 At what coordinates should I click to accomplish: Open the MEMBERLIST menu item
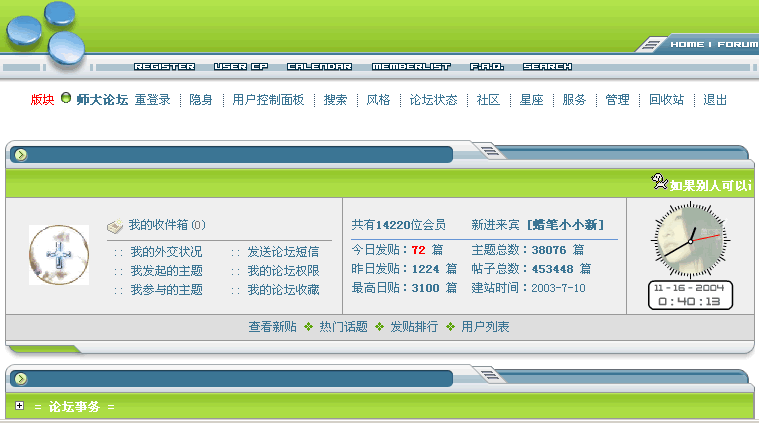pos(411,67)
